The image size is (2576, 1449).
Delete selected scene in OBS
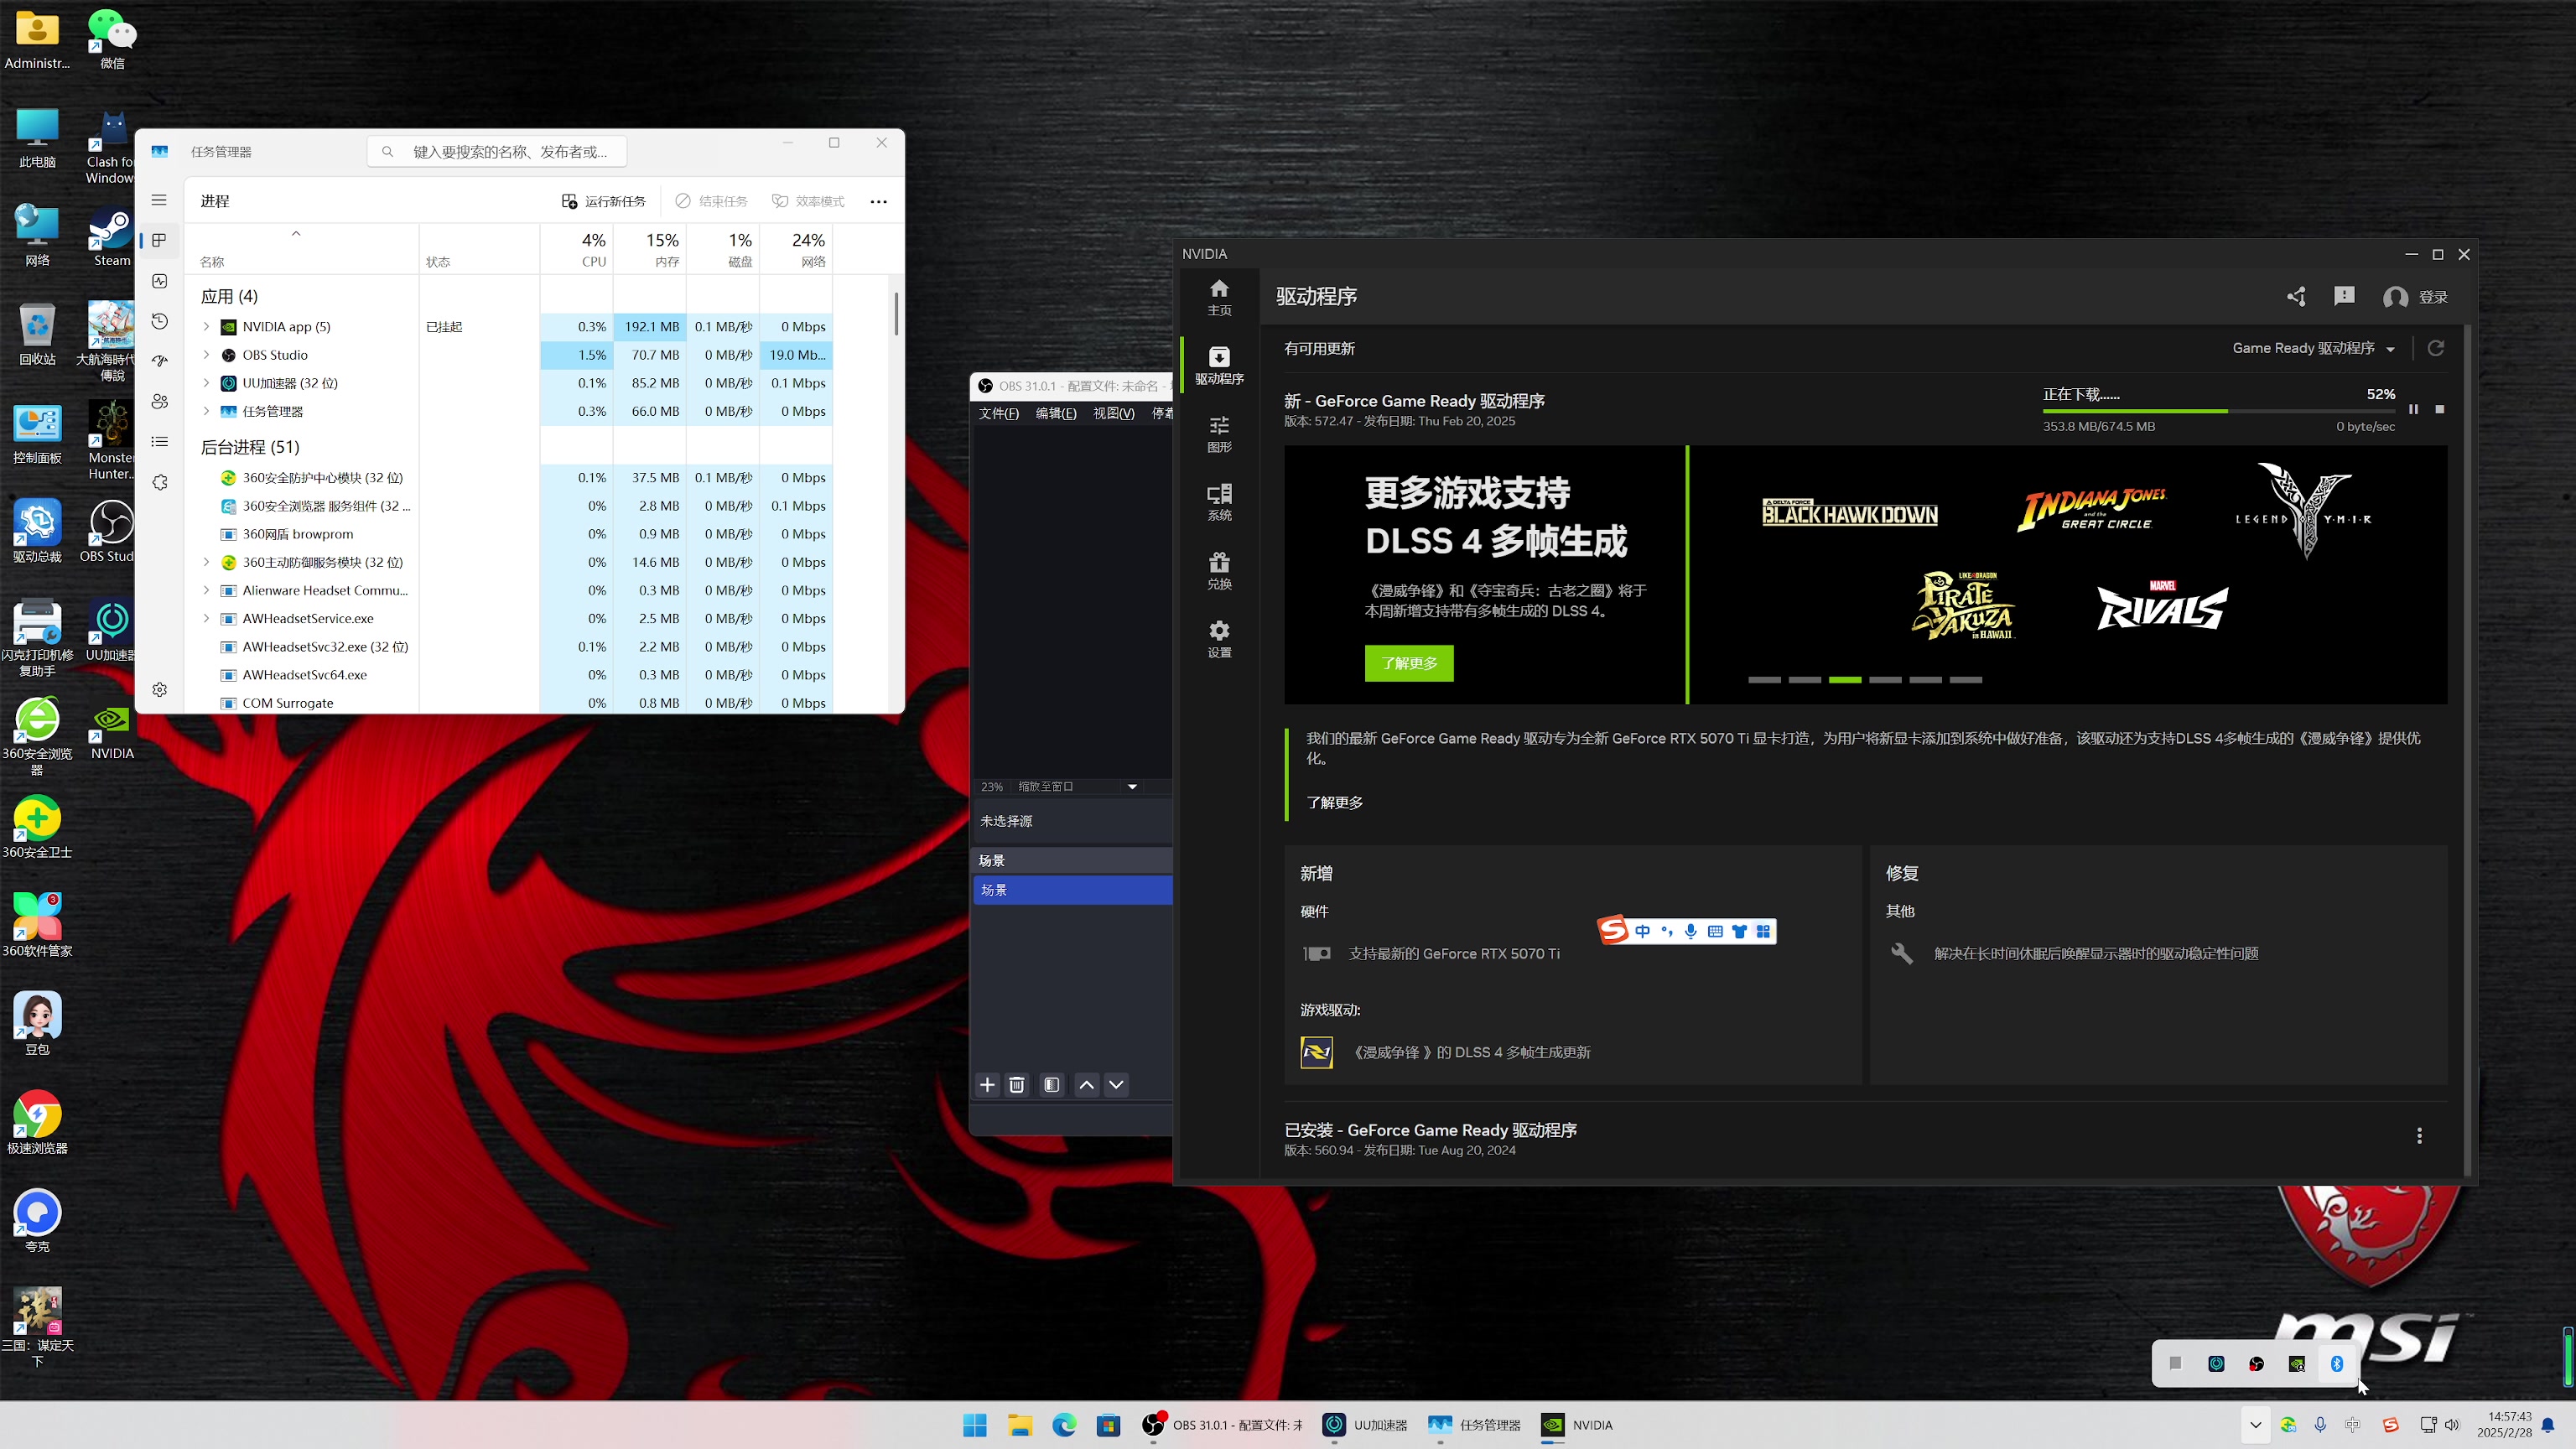click(1017, 1085)
